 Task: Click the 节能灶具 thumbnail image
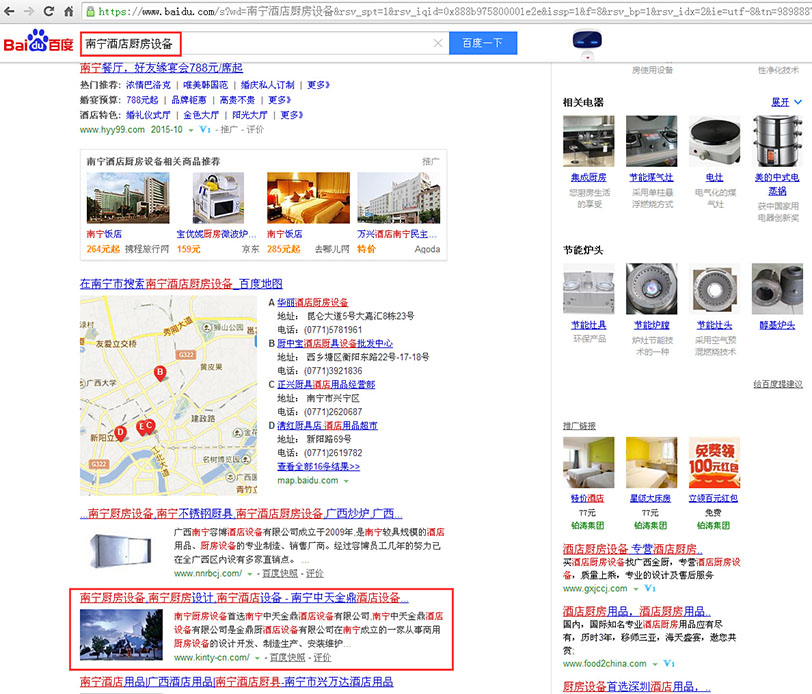[x=589, y=288]
